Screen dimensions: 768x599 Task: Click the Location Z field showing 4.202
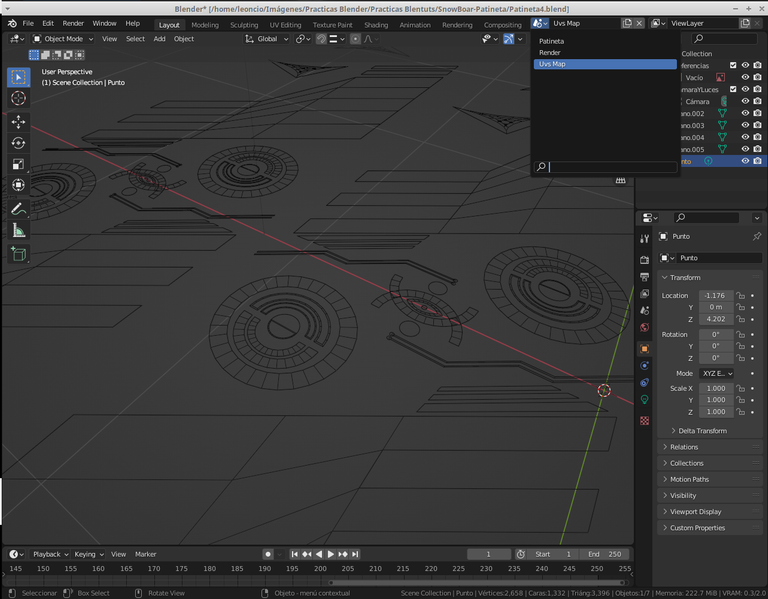(716, 319)
